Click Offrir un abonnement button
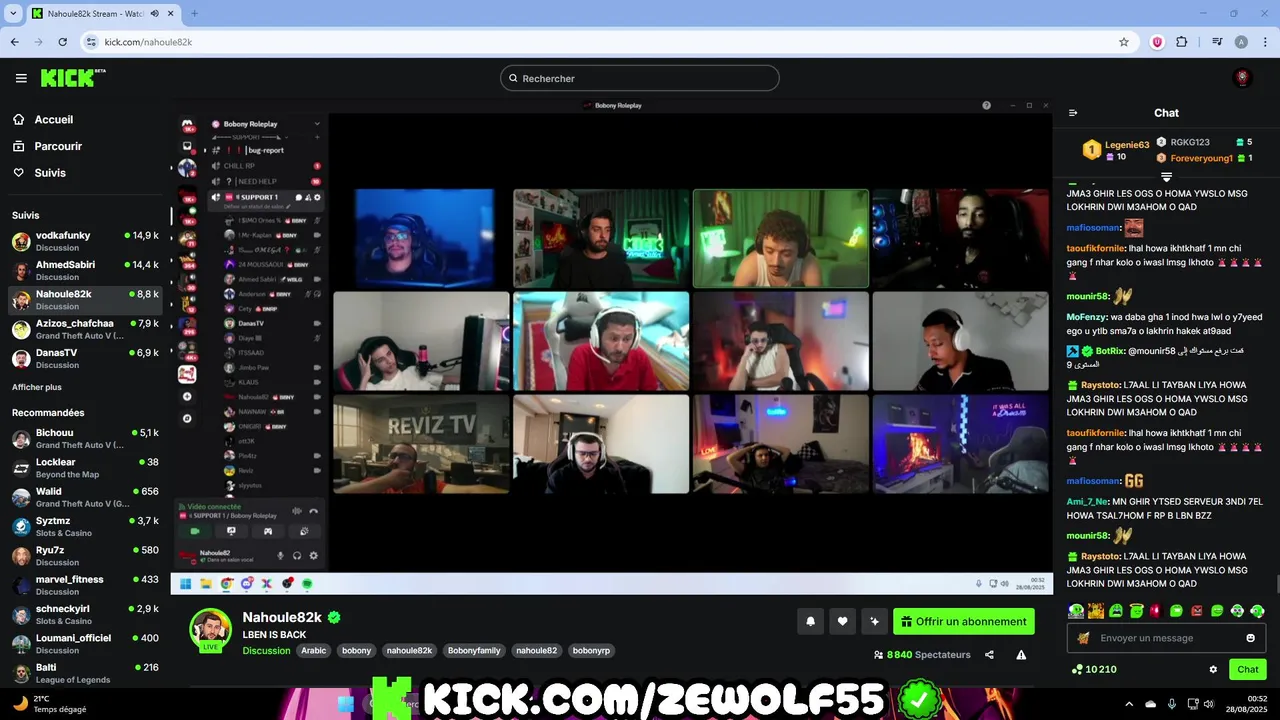Viewport: 1280px width, 720px height. 964,621
